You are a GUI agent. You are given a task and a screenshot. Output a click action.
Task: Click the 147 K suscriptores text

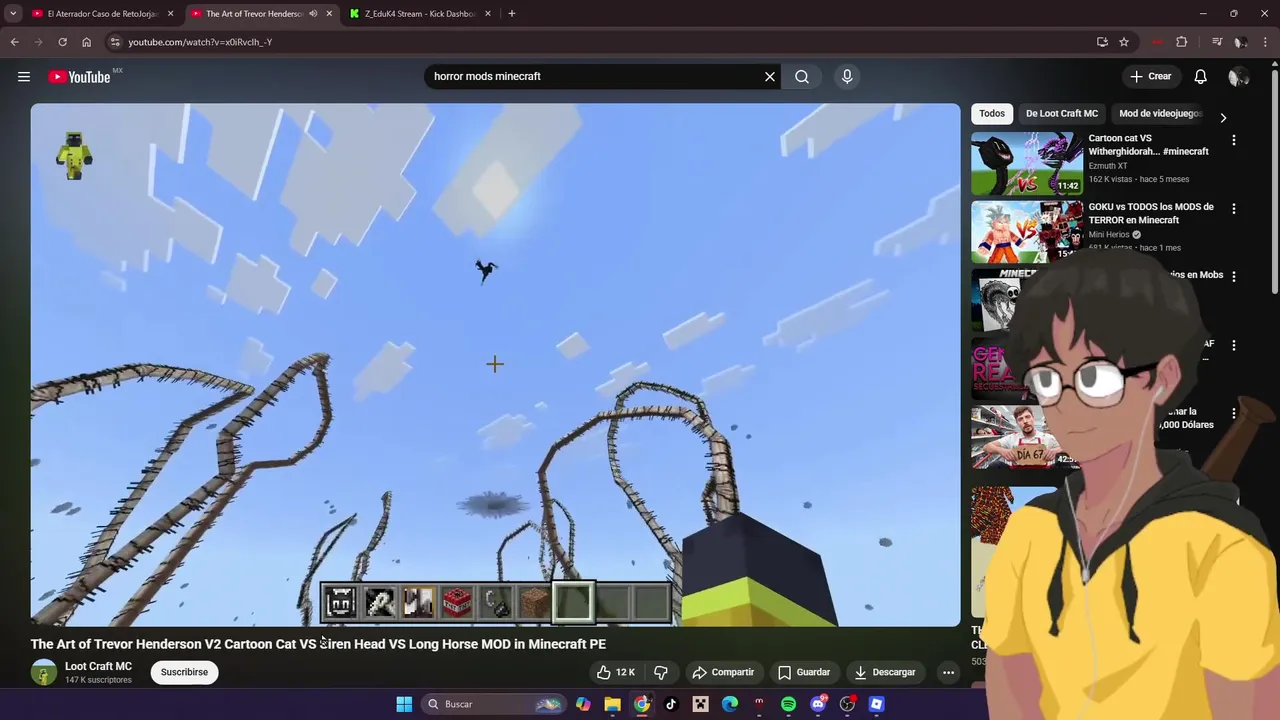(x=98, y=680)
